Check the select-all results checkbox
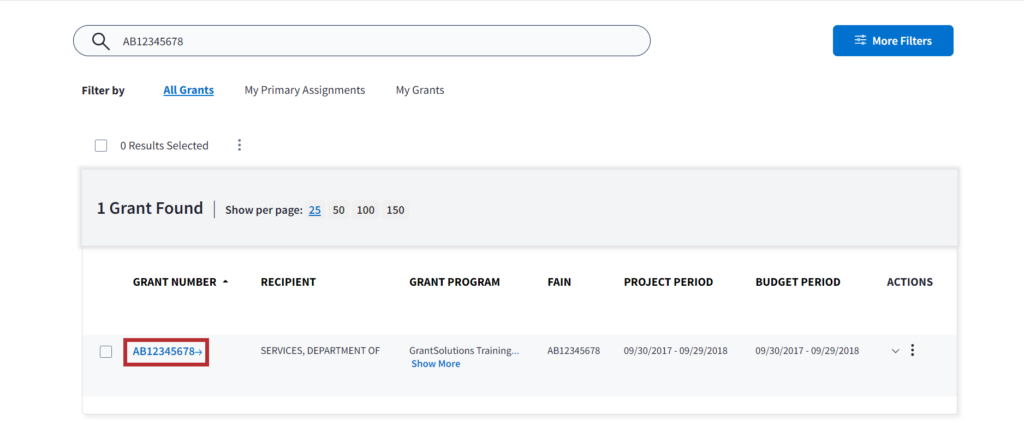The height and width of the screenshot is (439, 1024). (101, 146)
